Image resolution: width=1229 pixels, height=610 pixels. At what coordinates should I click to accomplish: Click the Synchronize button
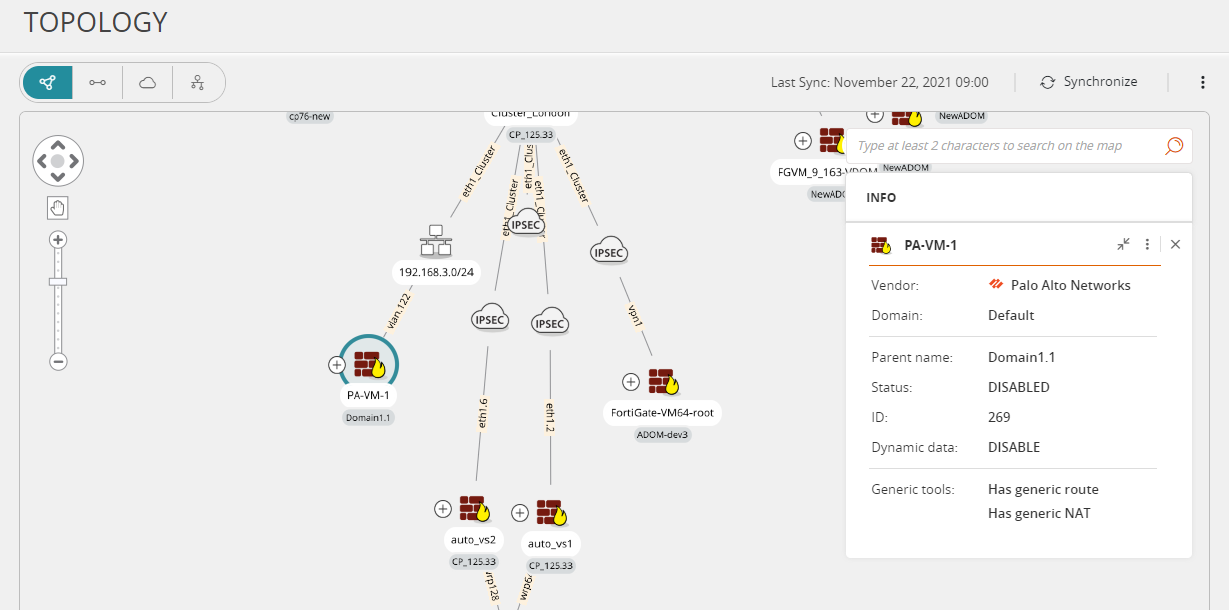(x=1089, y=82)
